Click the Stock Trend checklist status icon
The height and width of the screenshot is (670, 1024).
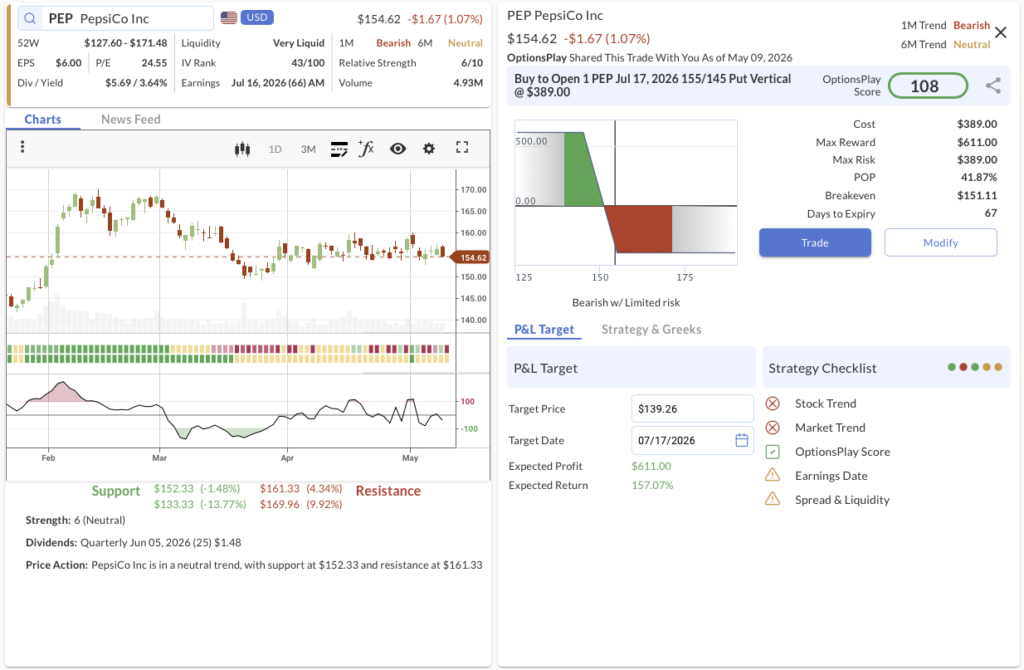[773, 404]
